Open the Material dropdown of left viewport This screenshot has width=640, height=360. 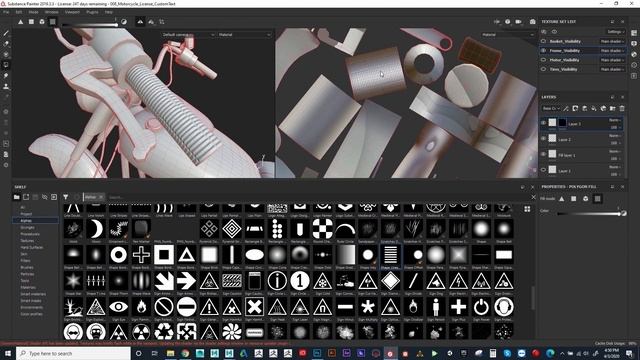click(244, 35)
